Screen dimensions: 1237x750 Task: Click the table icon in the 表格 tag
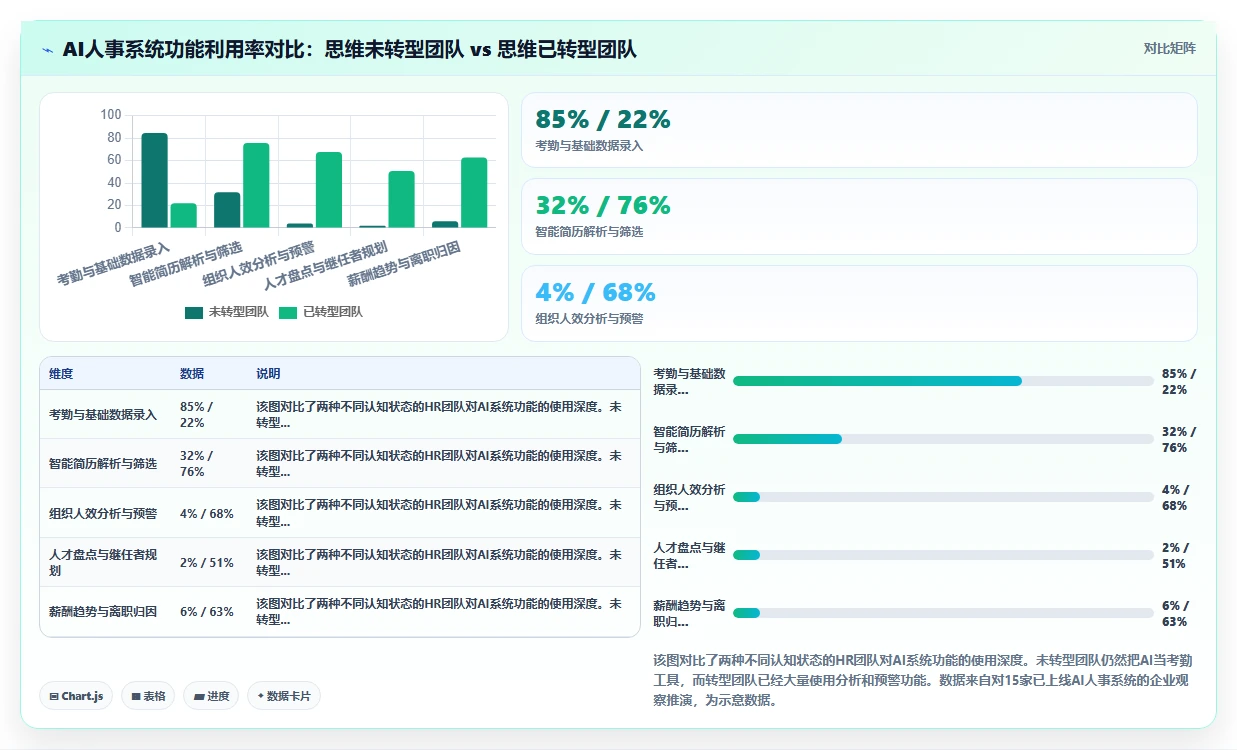click(x=136, y=696)
